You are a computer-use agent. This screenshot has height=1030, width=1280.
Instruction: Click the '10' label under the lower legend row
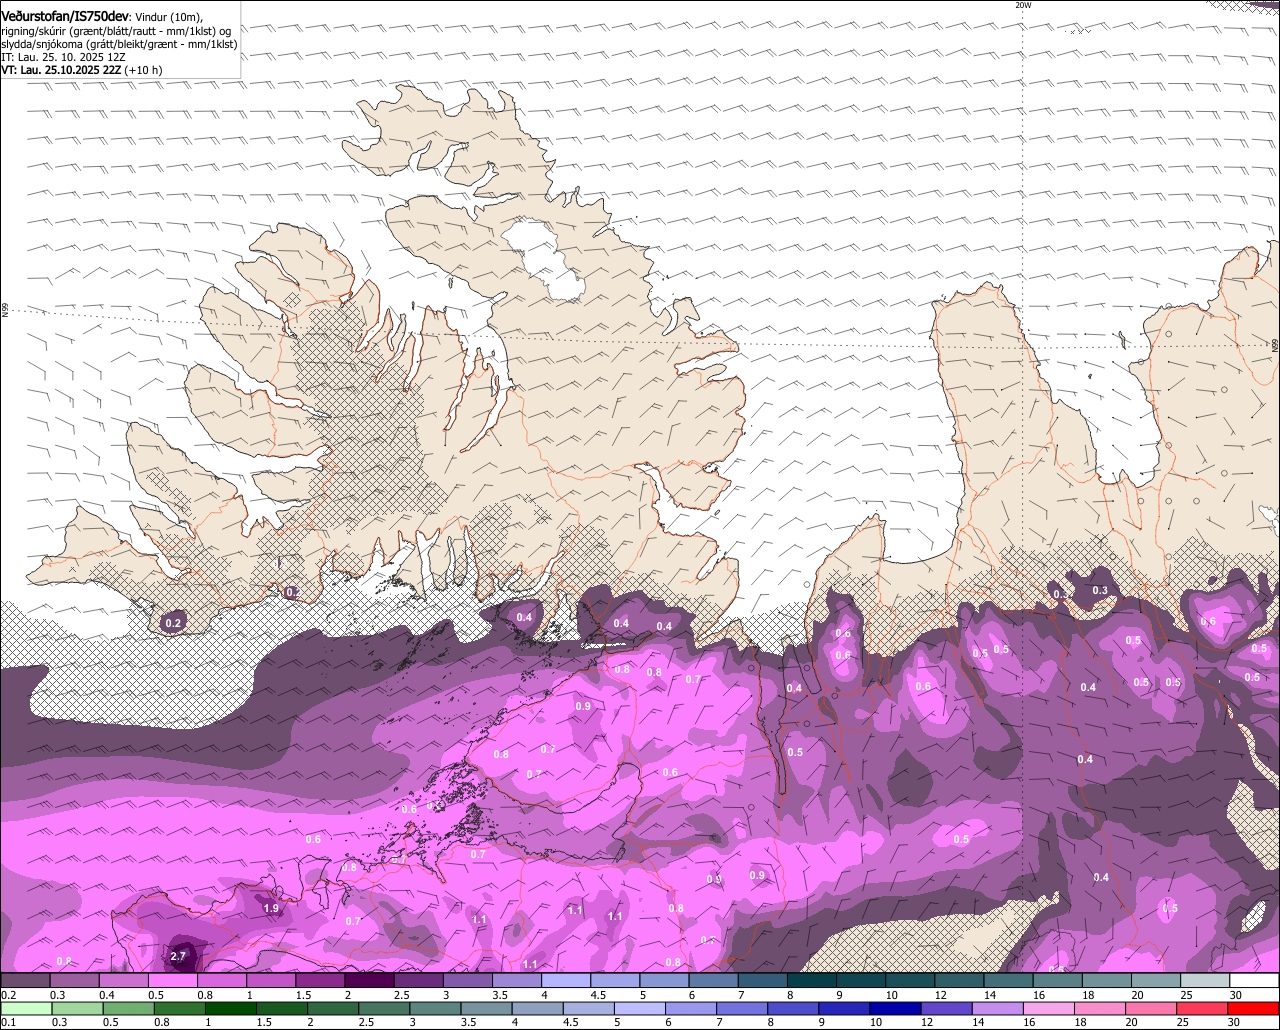click(876, 1022)
